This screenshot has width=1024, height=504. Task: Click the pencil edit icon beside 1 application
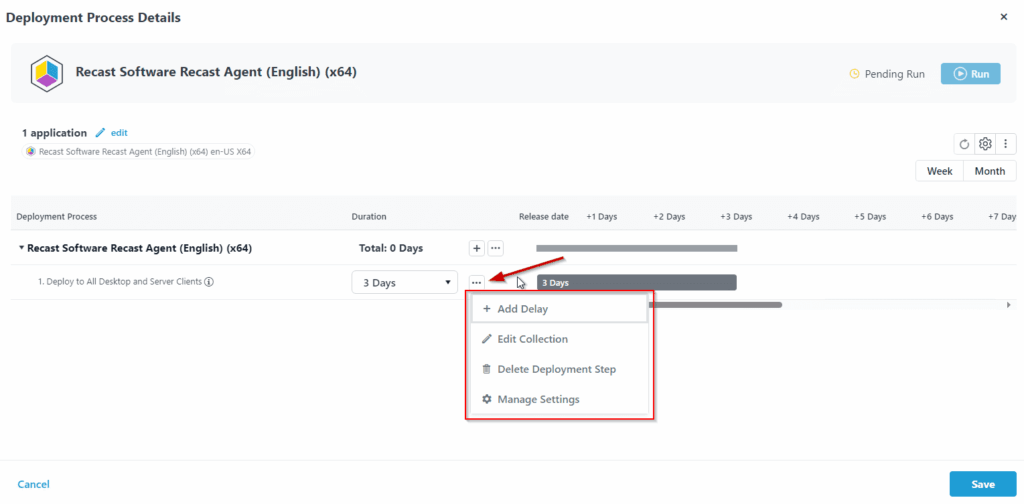tap(100, 133)
